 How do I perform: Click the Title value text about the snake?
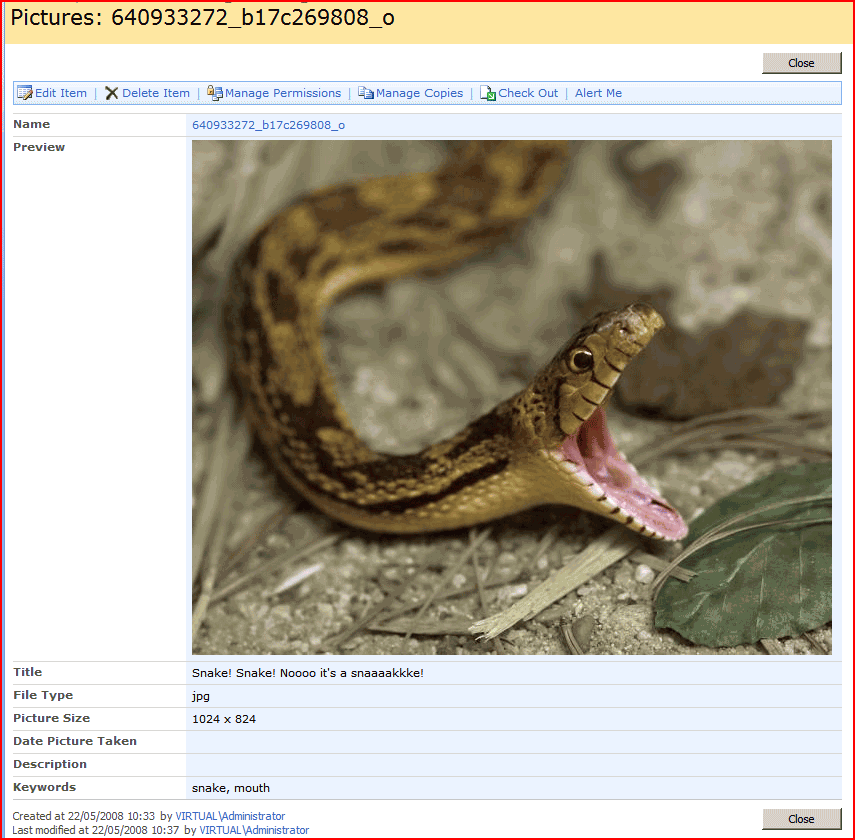tap(307, 673)
